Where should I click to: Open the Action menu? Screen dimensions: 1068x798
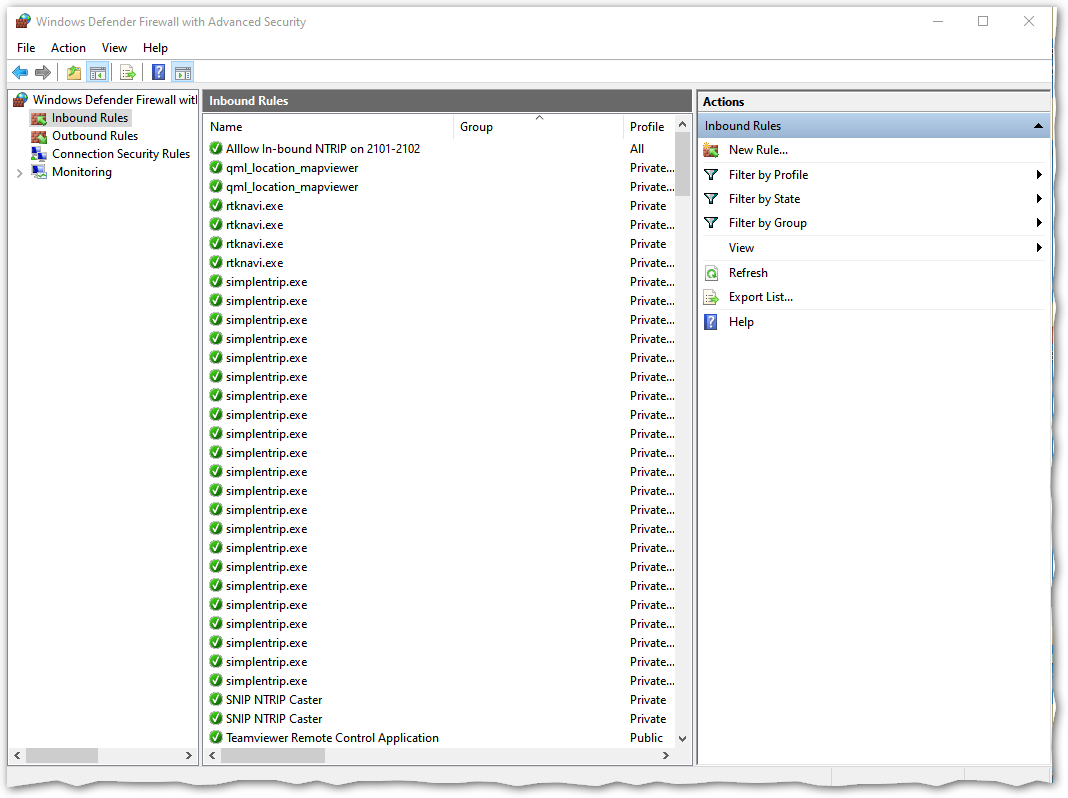pos(68,48)
